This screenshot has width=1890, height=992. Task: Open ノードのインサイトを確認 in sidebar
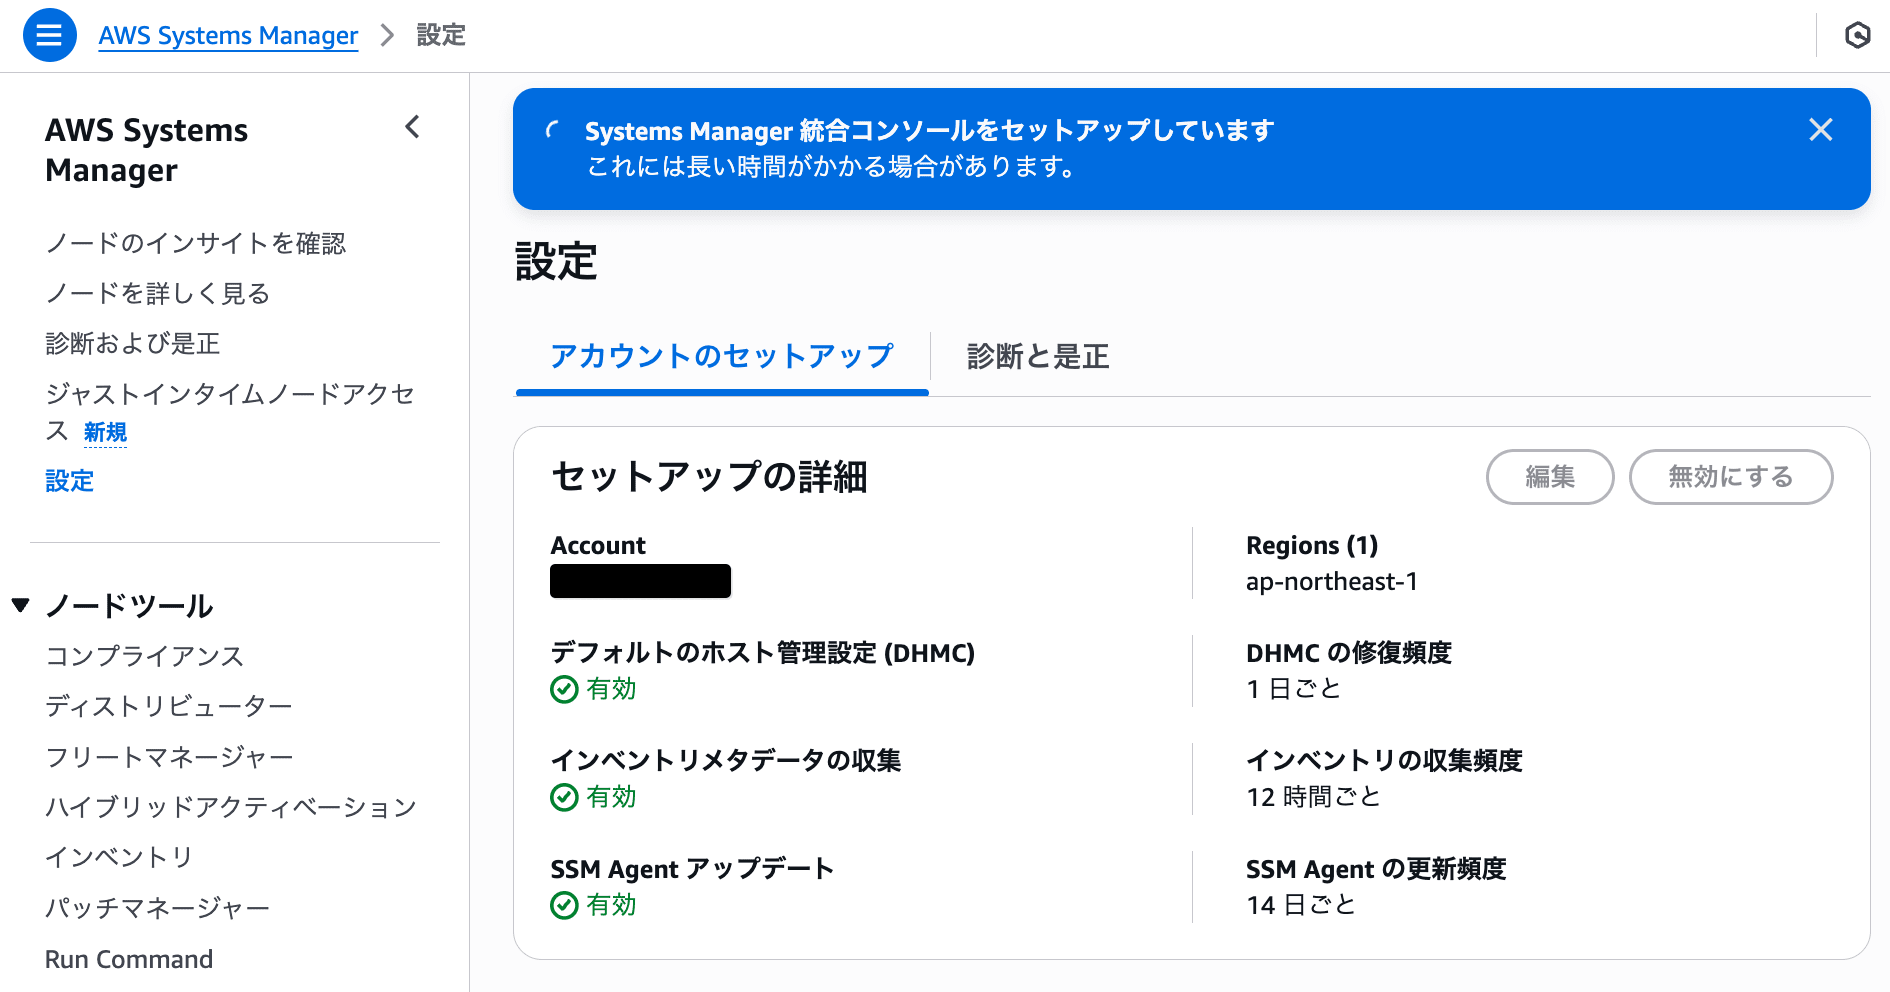tap(196, 243)
